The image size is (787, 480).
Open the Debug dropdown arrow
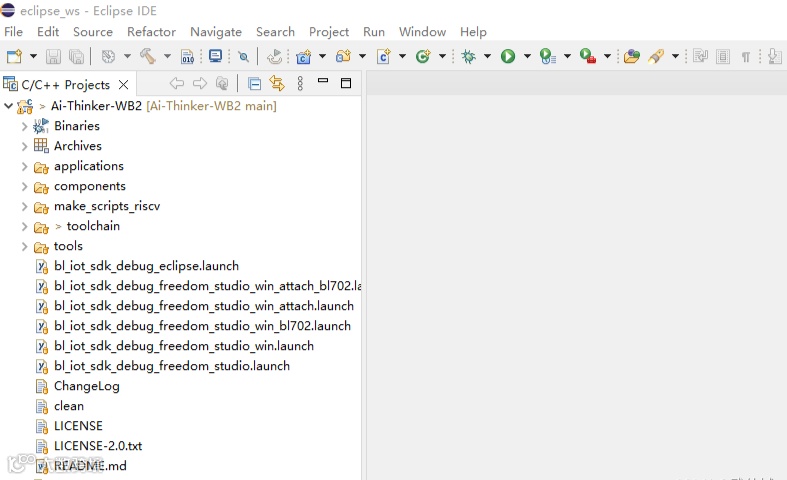point(487,56)
